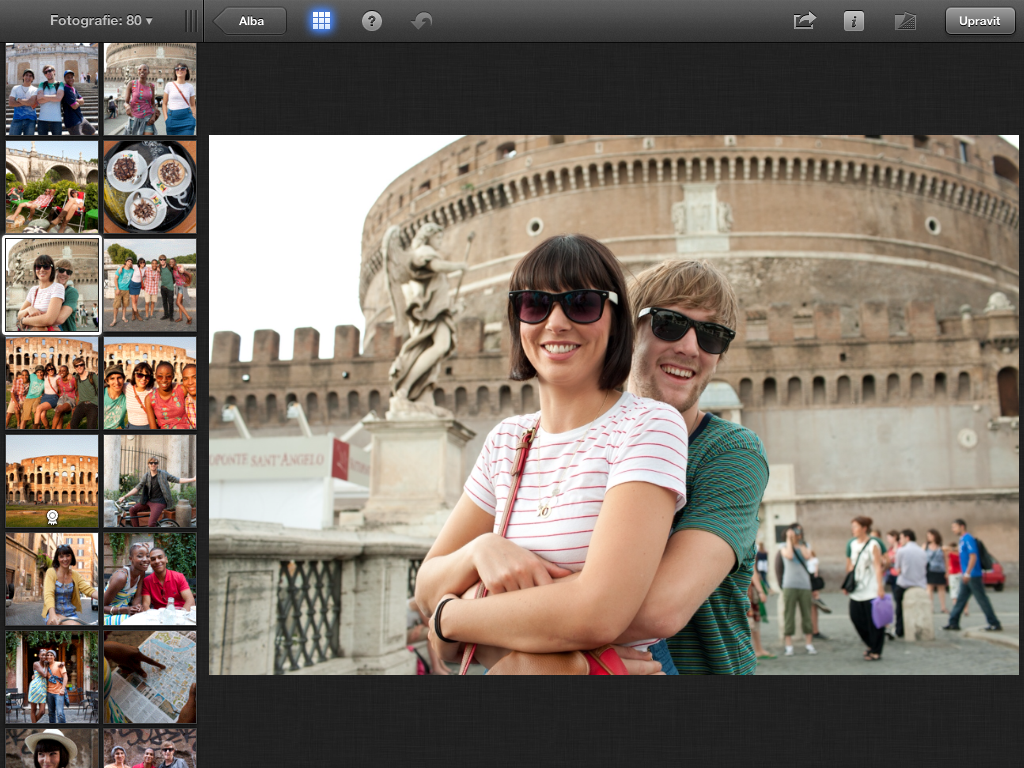The height and width of the screenshot is (768, 1024).
Task: Tap the large couple photo in viewer
Action: coord(613,405)
